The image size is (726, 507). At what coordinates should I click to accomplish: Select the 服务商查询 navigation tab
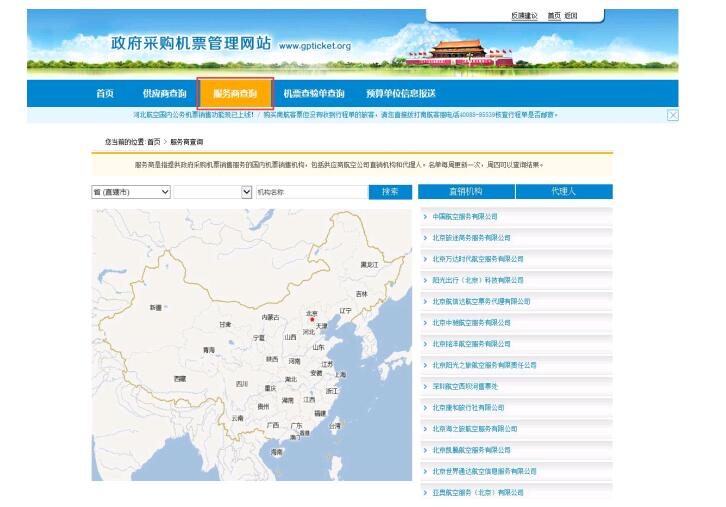[235, 94]
